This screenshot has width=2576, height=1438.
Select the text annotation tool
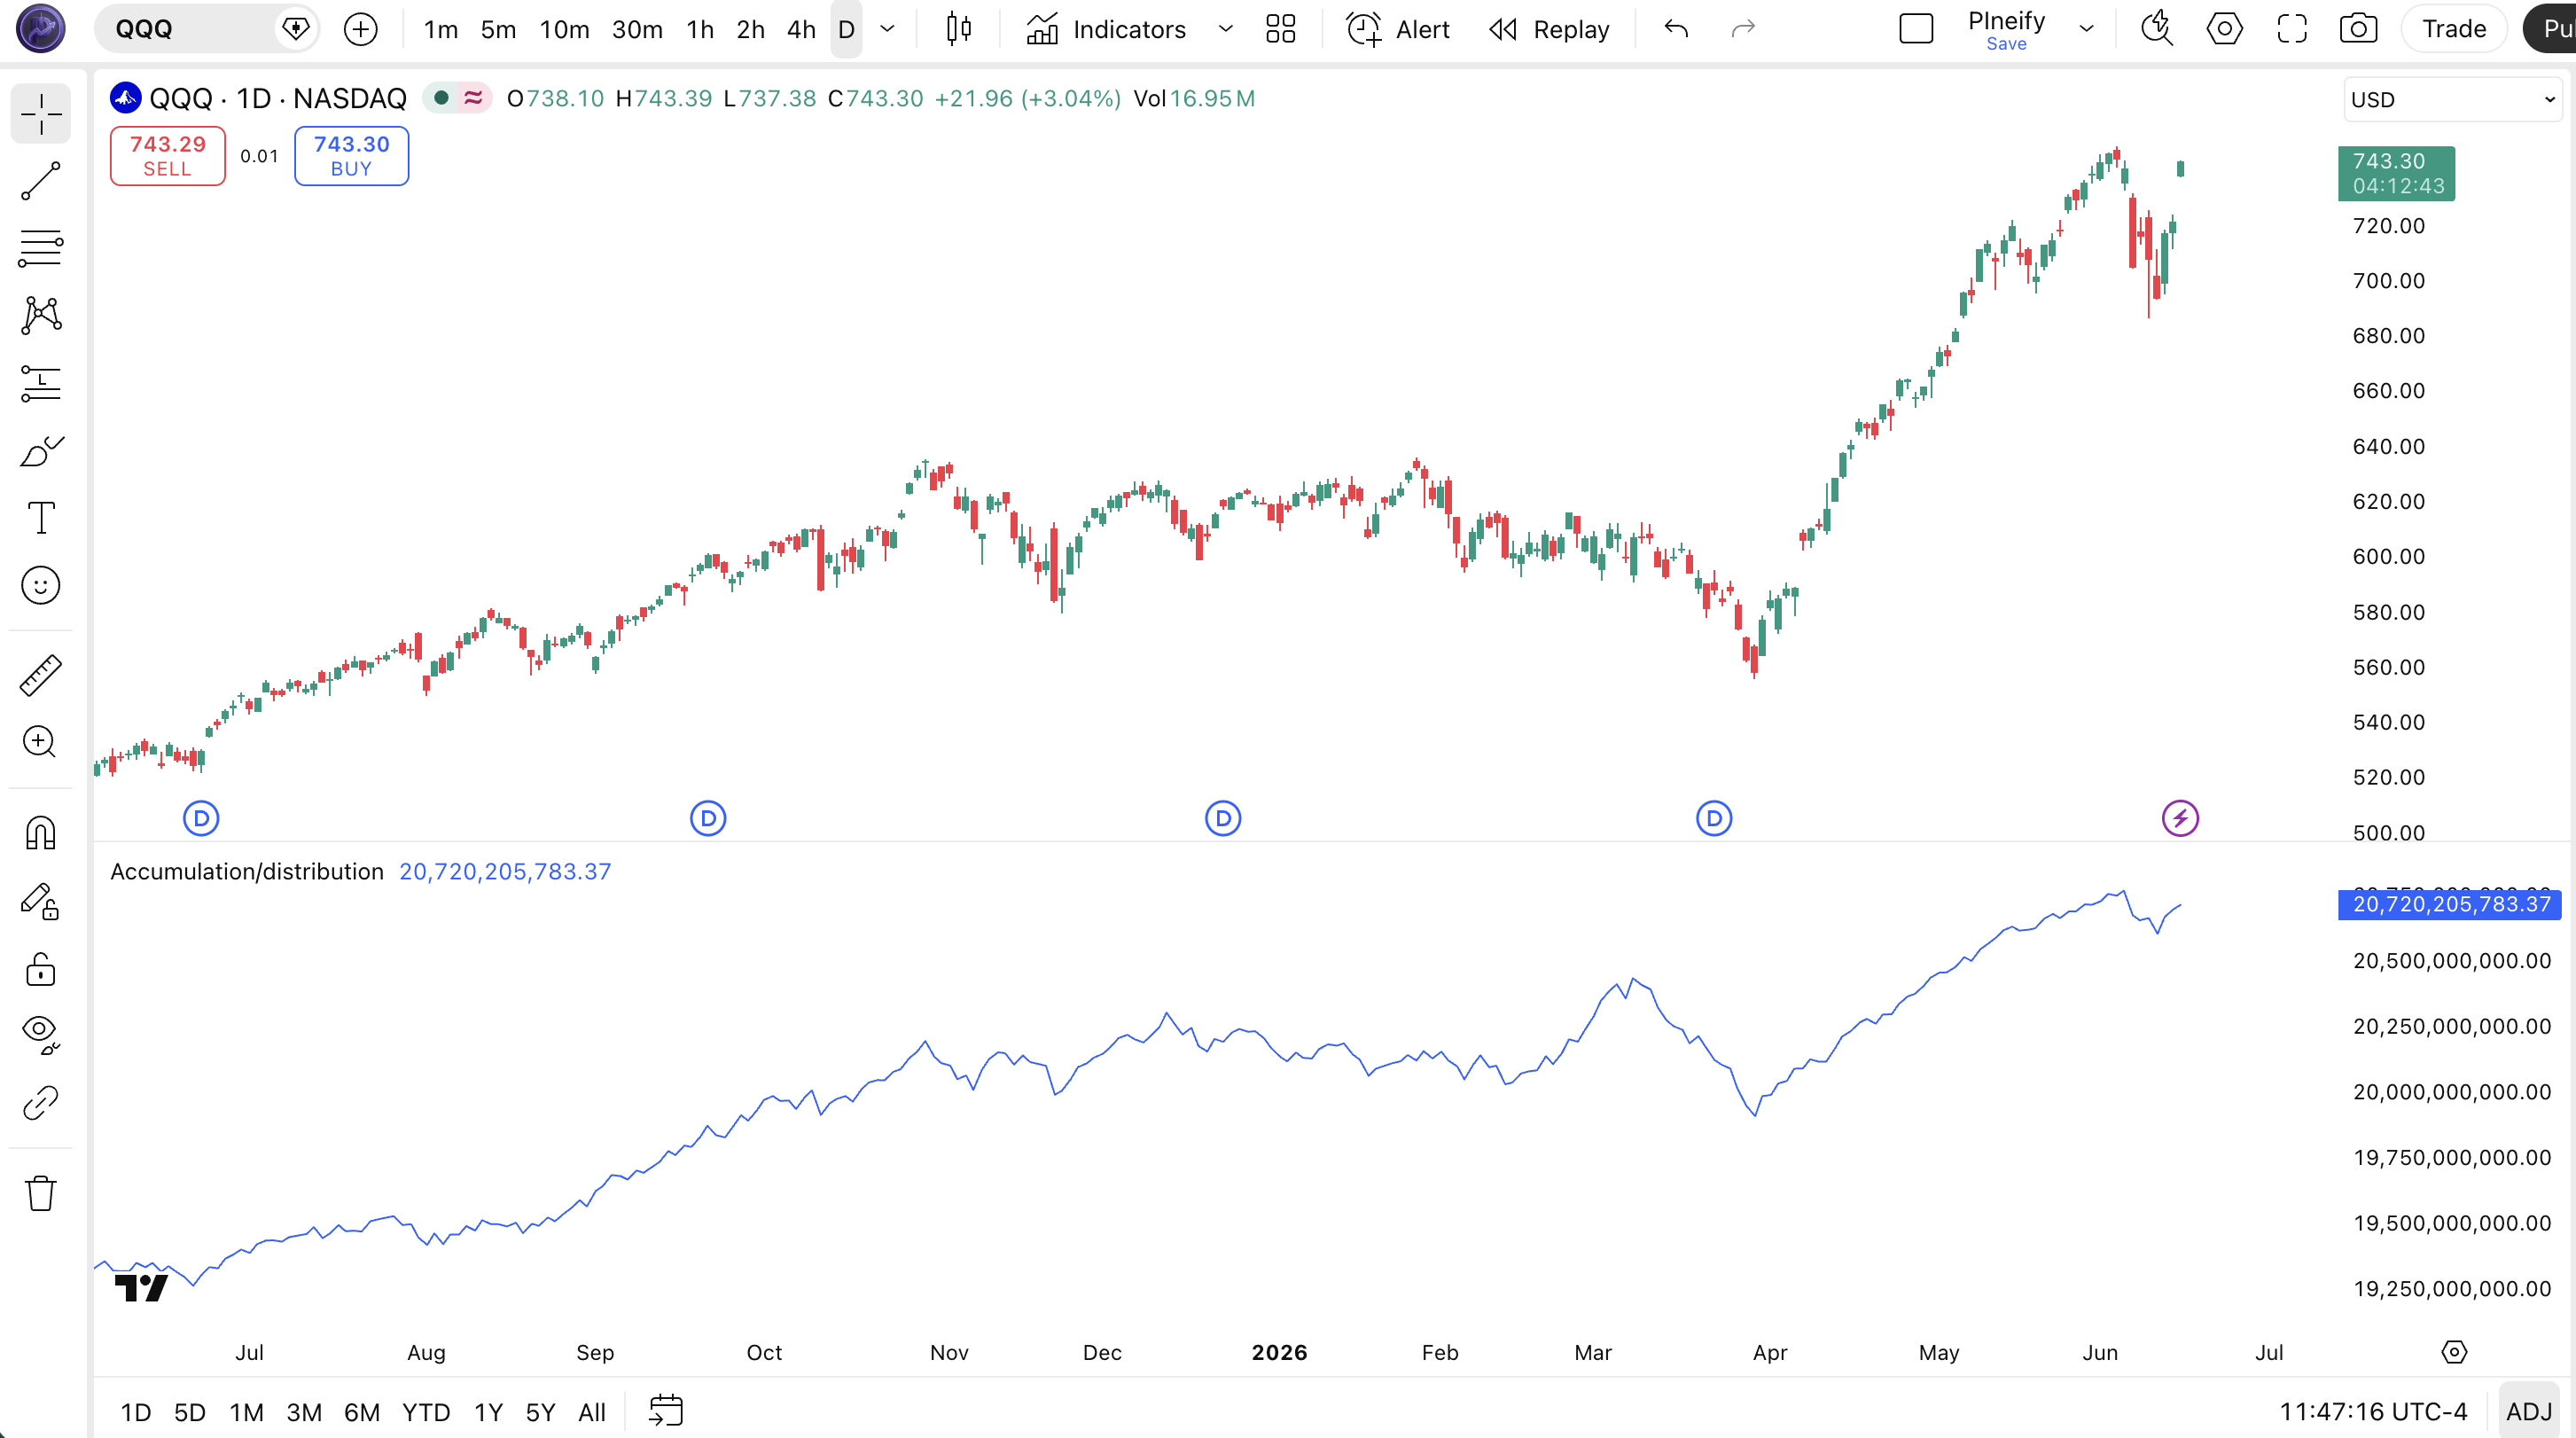pyautogui.click(x=41, y=518)
